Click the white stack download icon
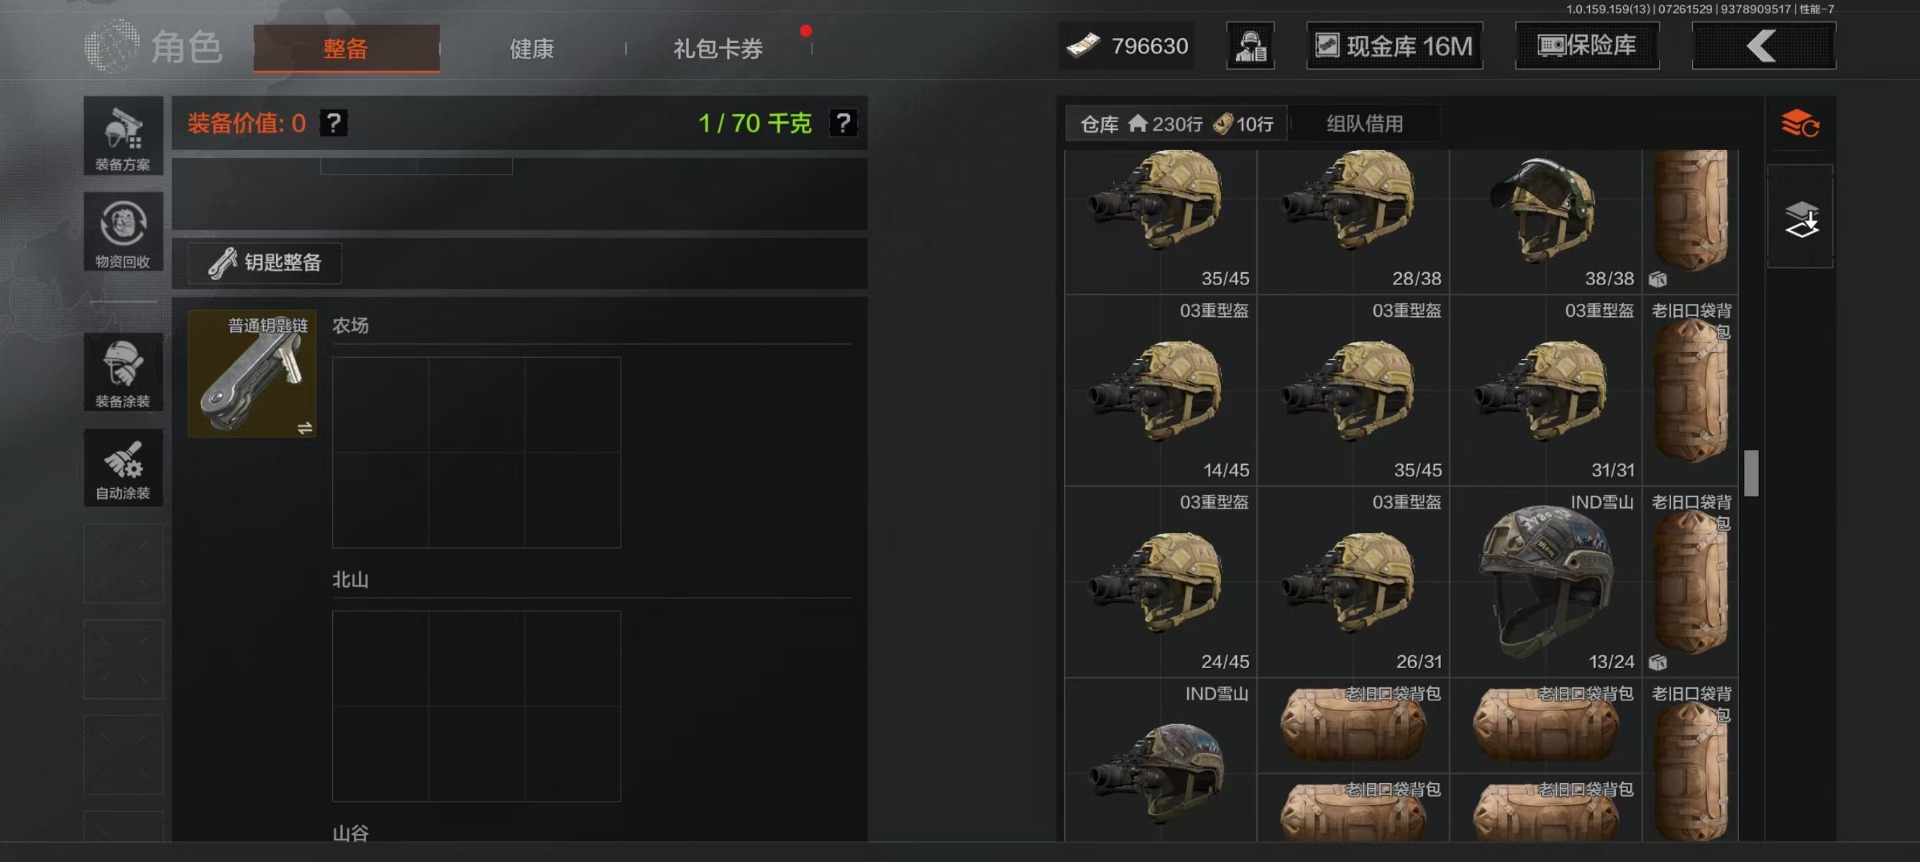The width and height of the screenshot is (1920, 862). (x=1801, y=219)
